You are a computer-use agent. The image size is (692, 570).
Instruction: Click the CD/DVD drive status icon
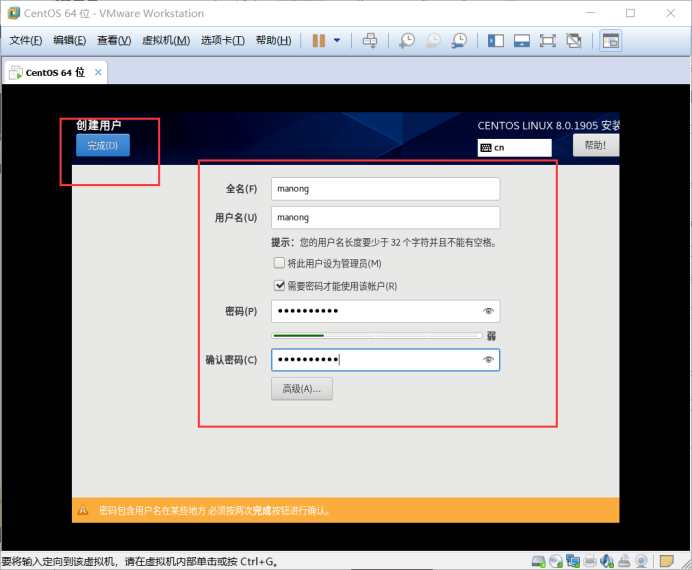coord(556,561)
